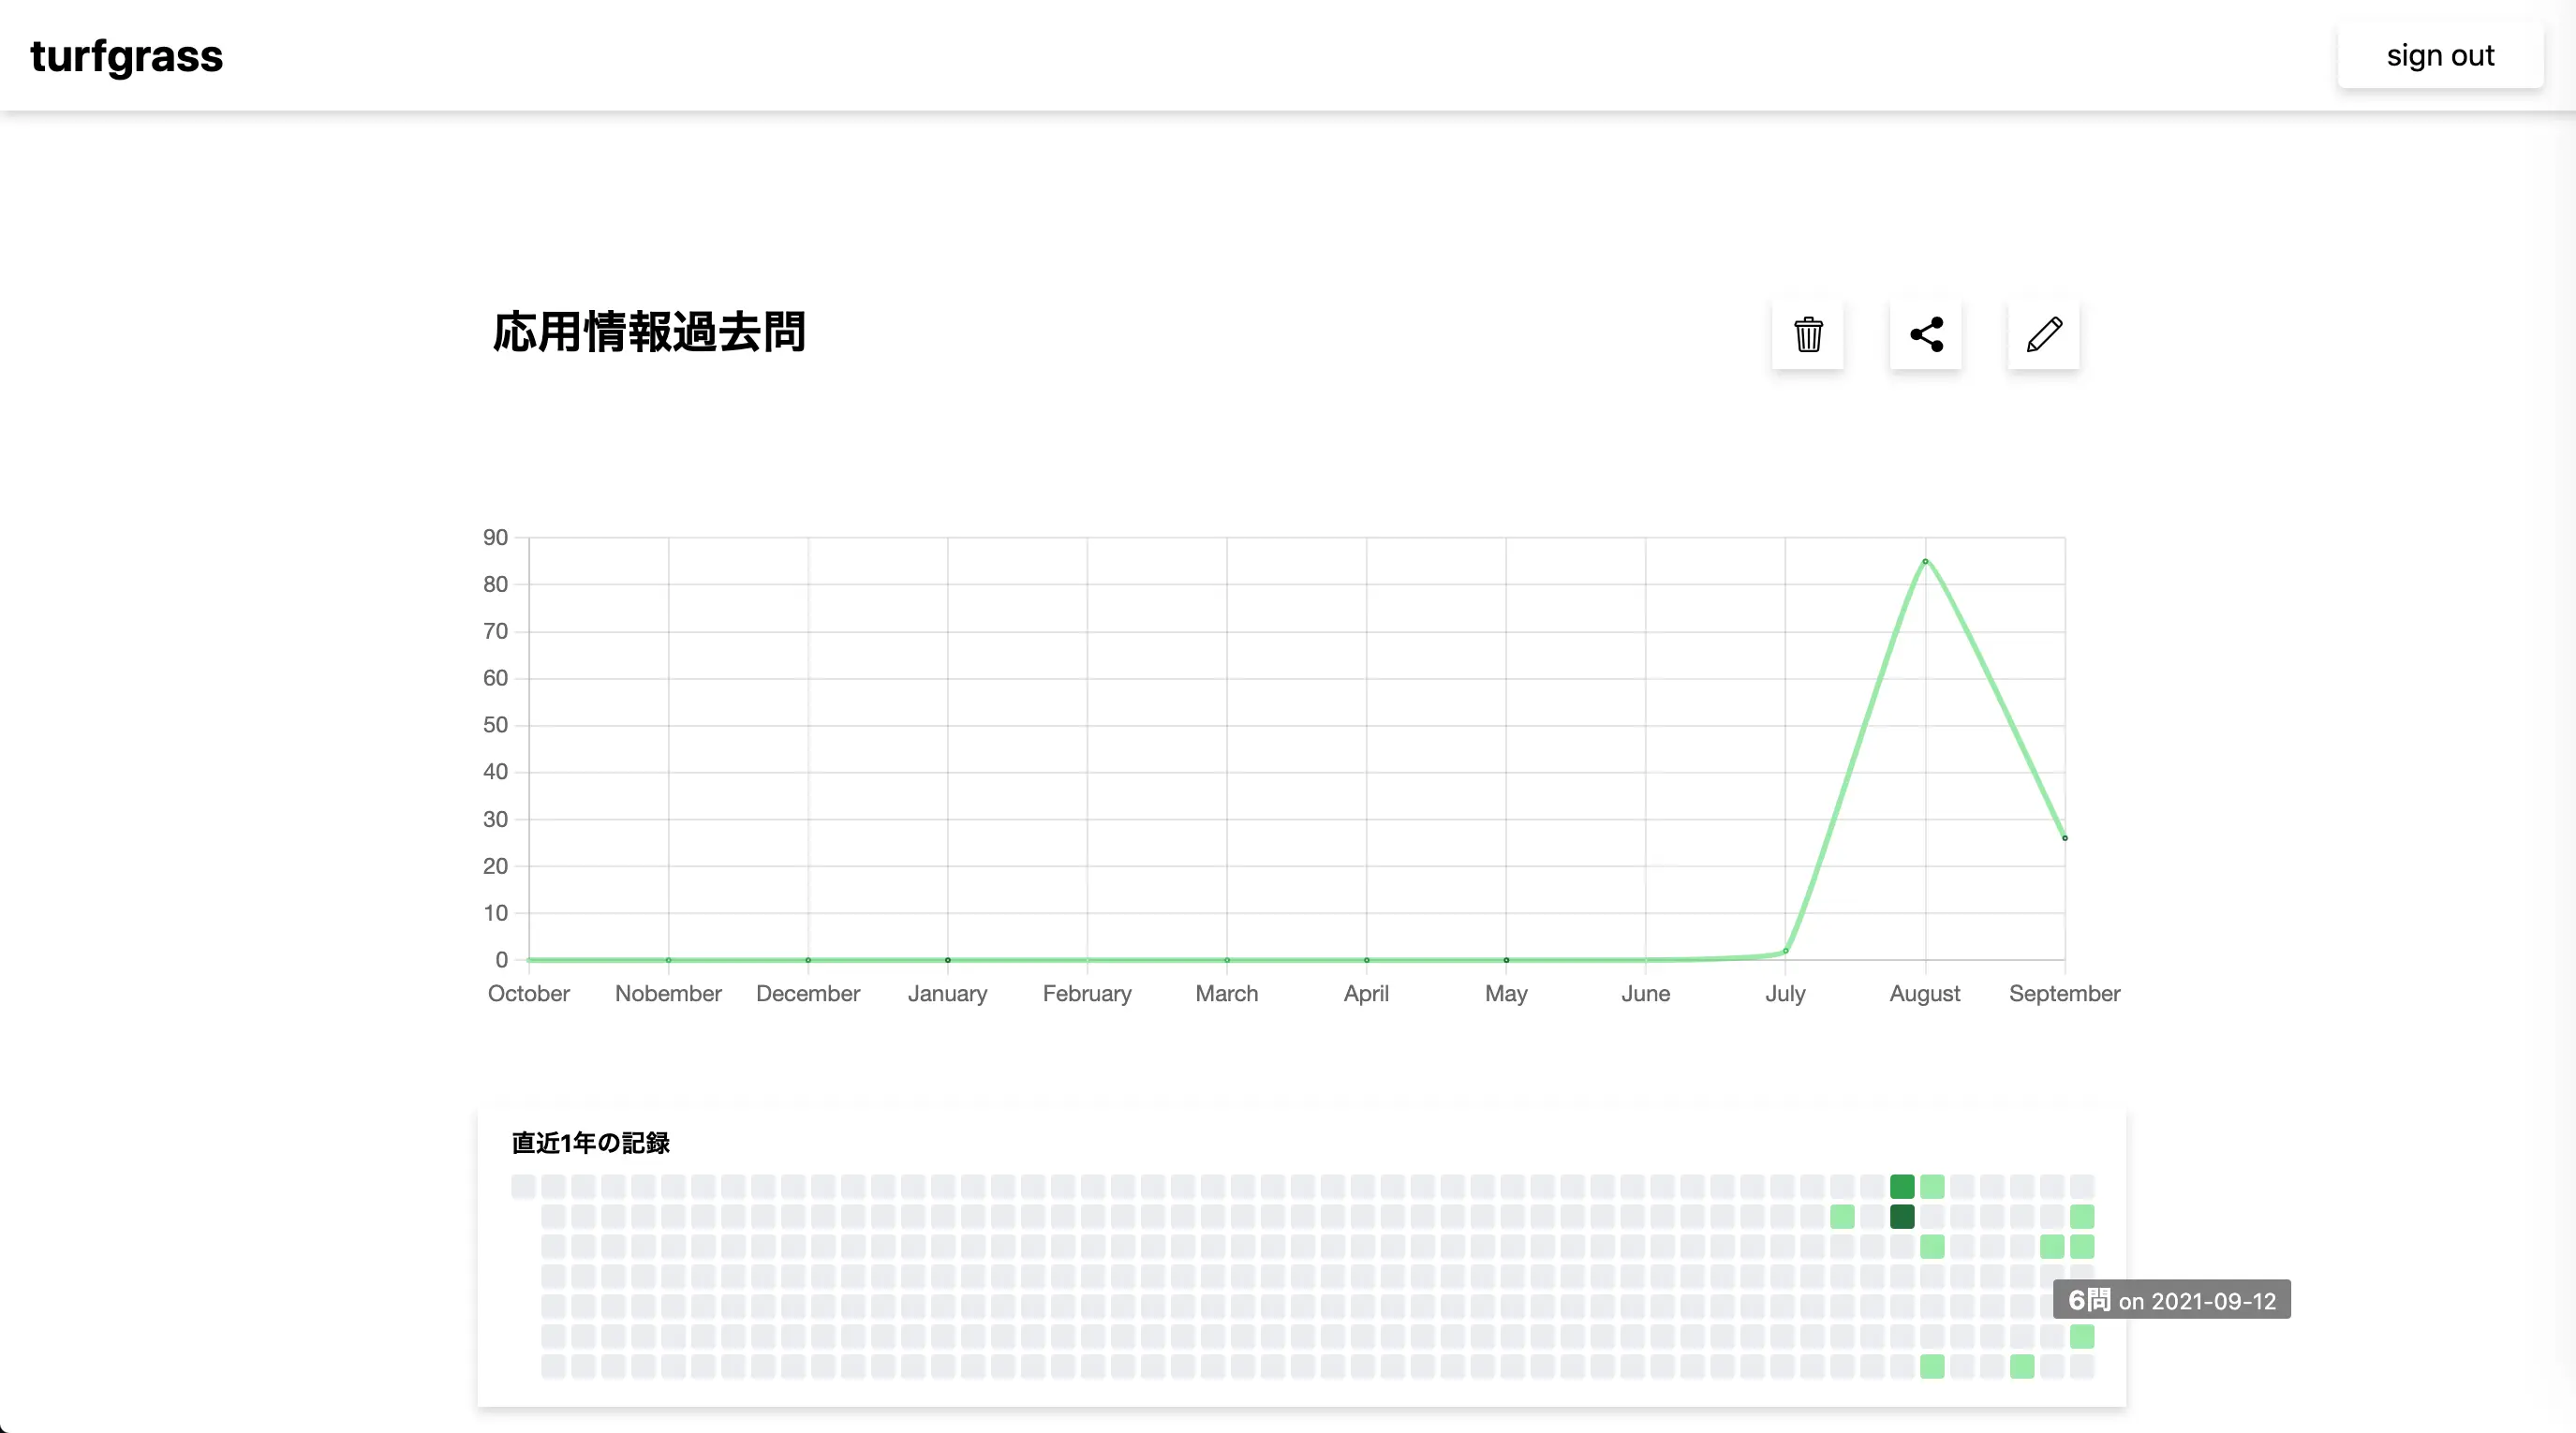Screen dimensions: 2576x1433
Task: Click the trash can delete icon
Action: click(1807, 334)
